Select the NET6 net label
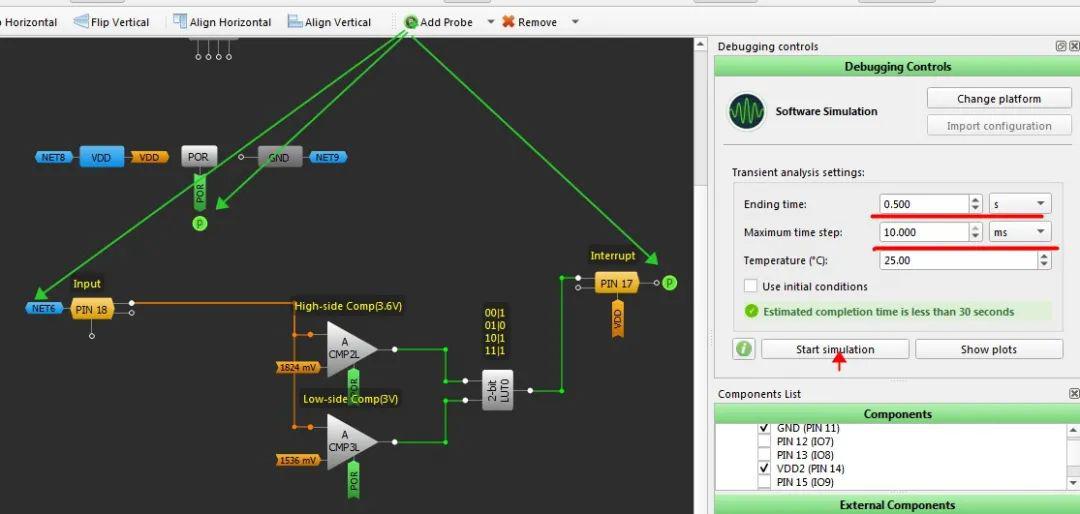 click(44, 309)
